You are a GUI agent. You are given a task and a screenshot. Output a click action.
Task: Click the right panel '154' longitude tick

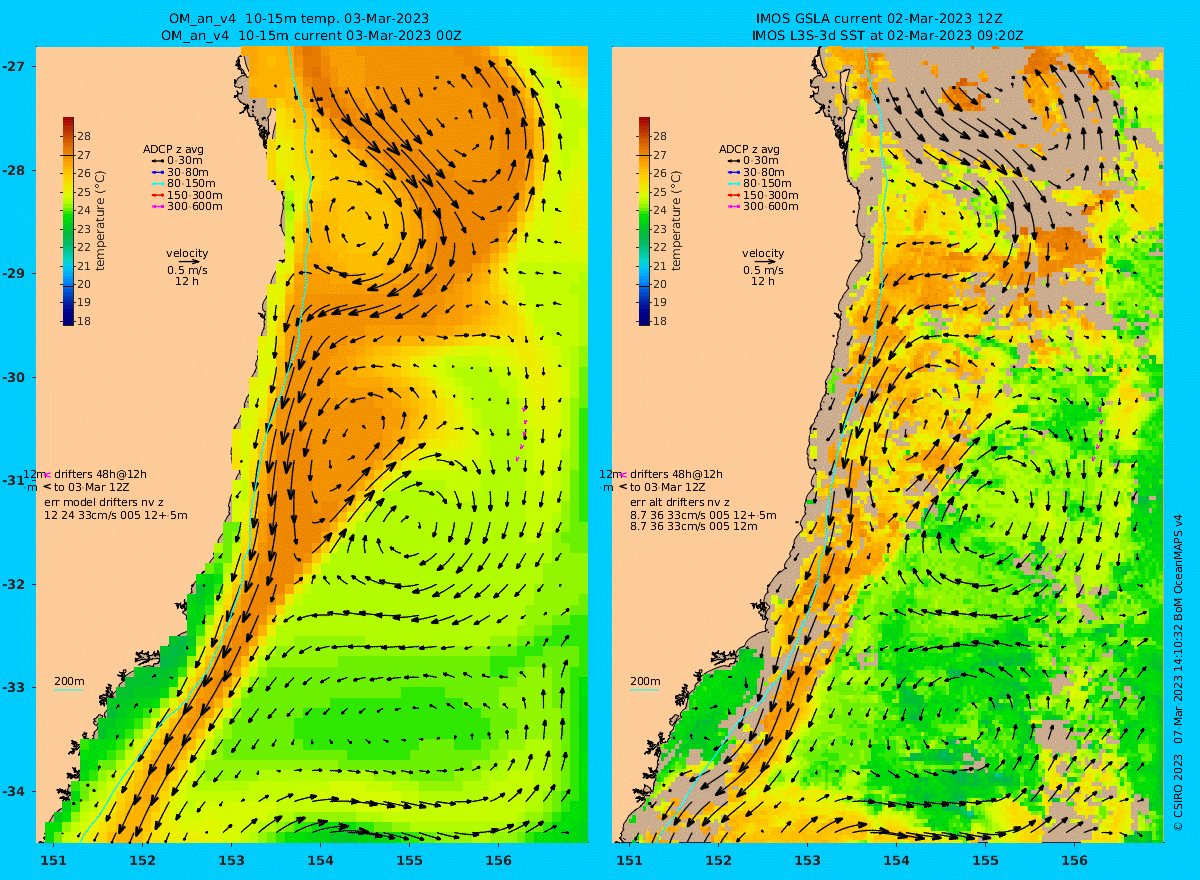click(x=897, y=860)
